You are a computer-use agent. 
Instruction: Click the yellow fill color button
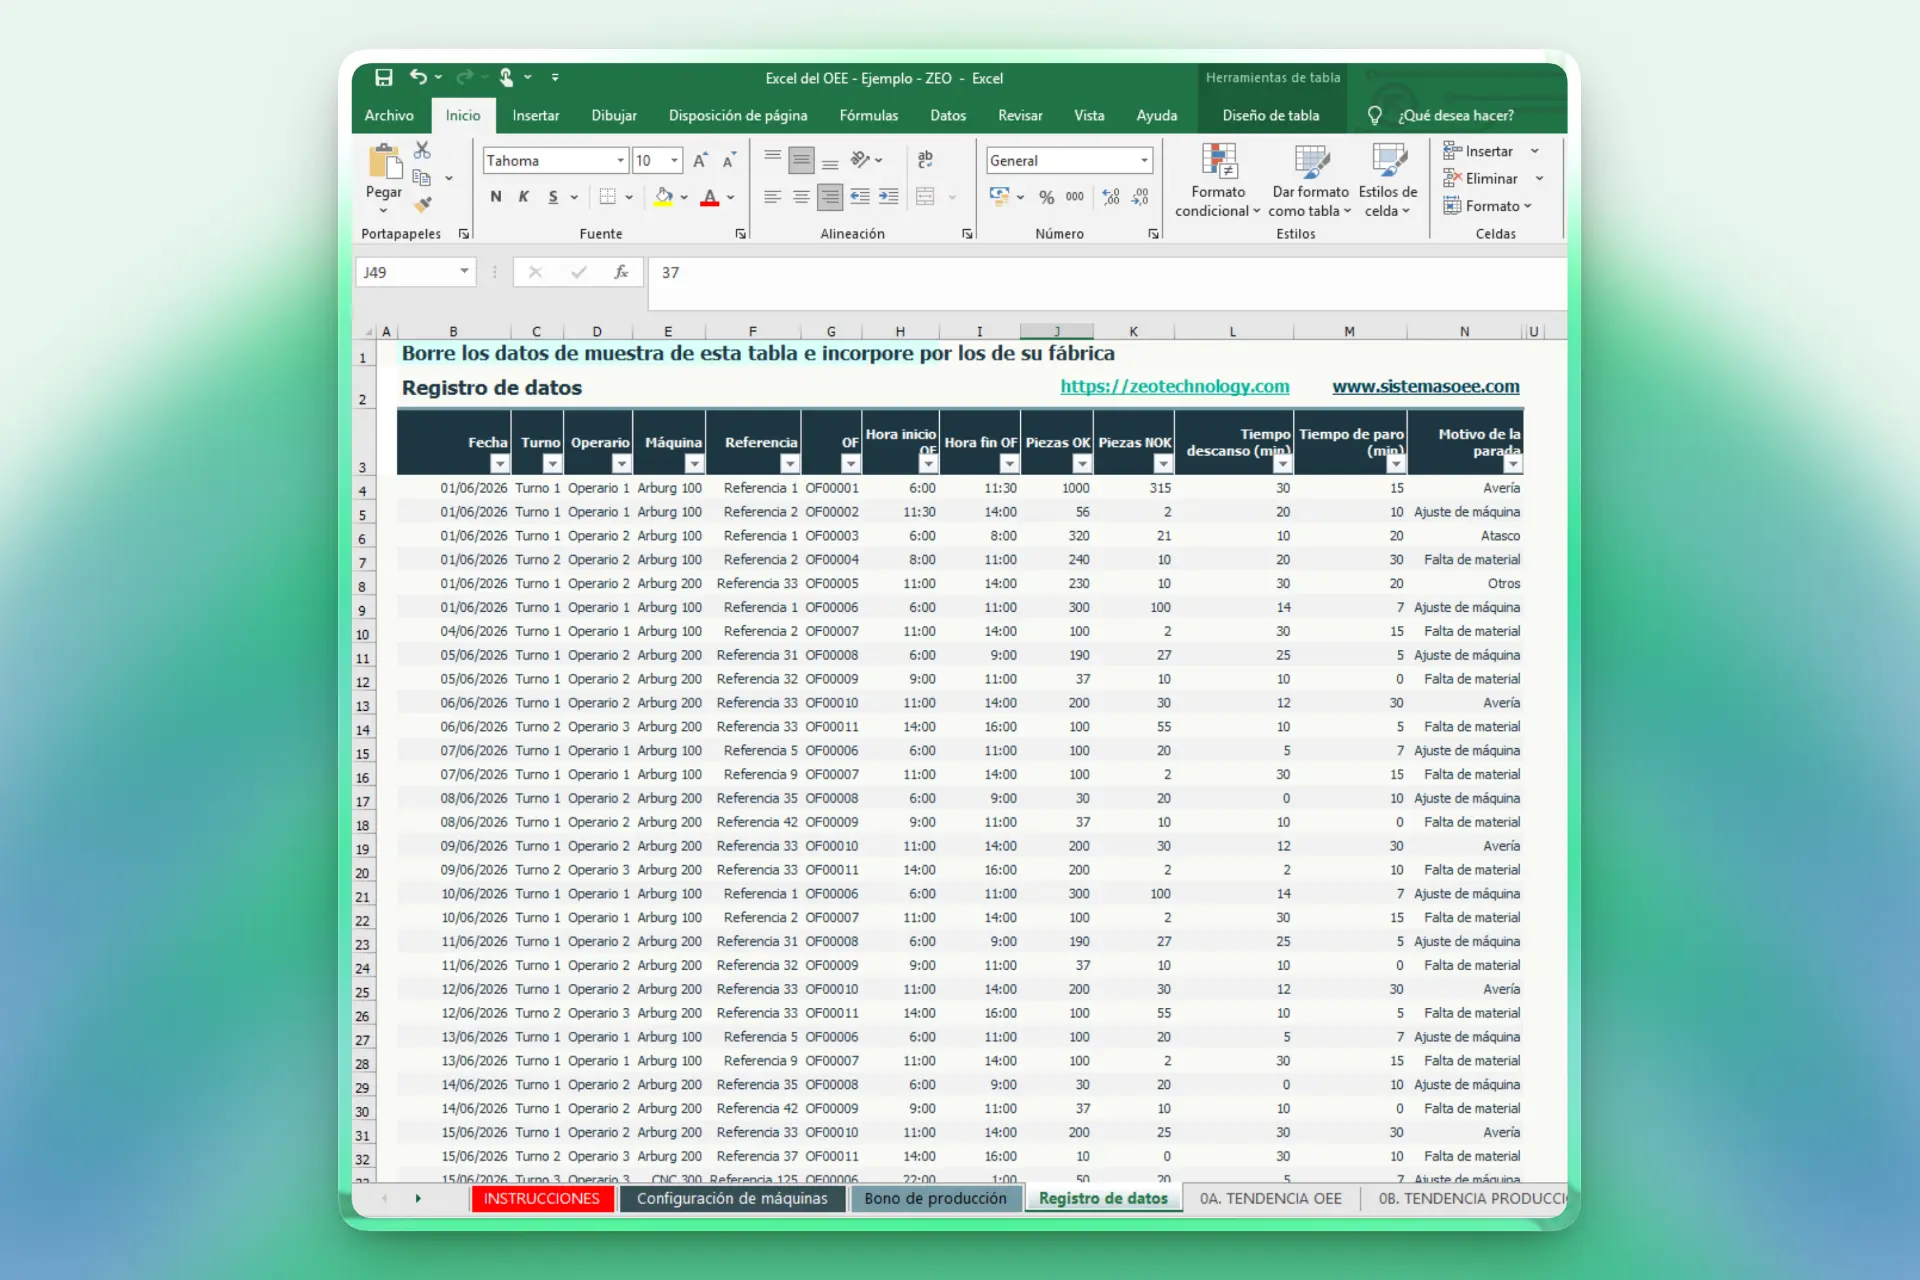point(663,197)
